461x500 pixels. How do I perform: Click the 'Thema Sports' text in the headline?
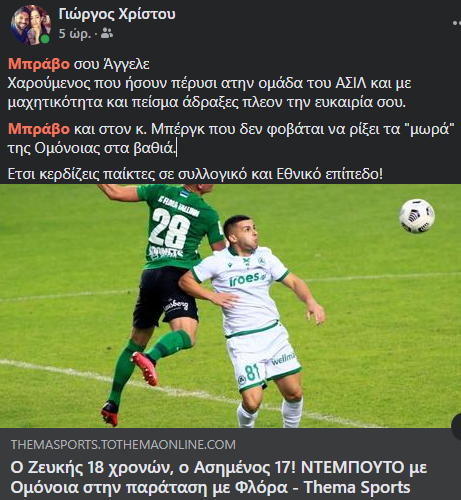coord(357,487)
